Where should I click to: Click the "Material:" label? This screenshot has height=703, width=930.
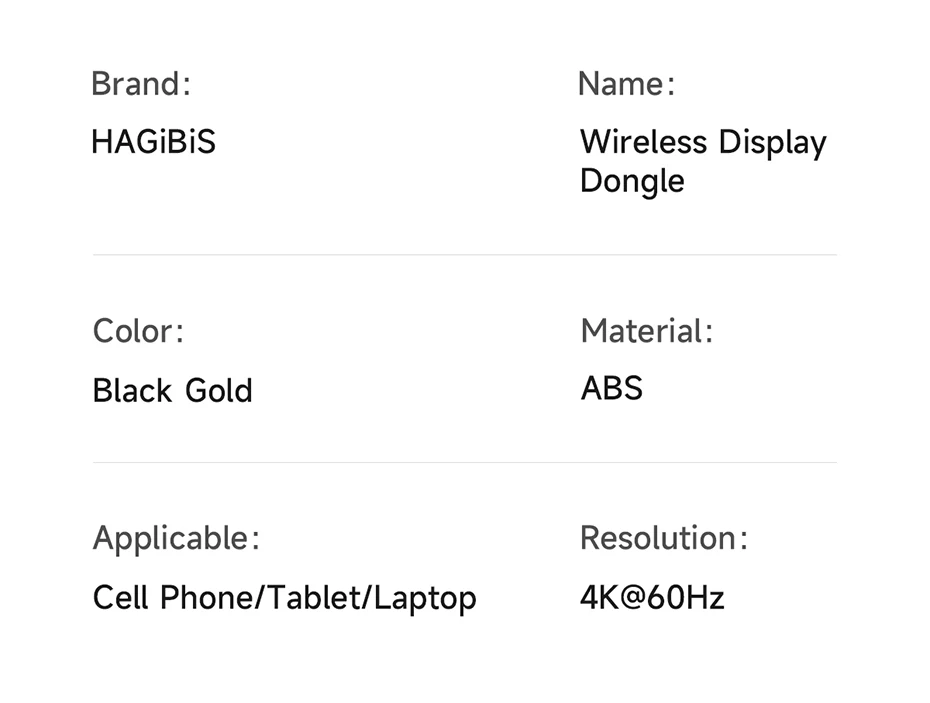647,331
